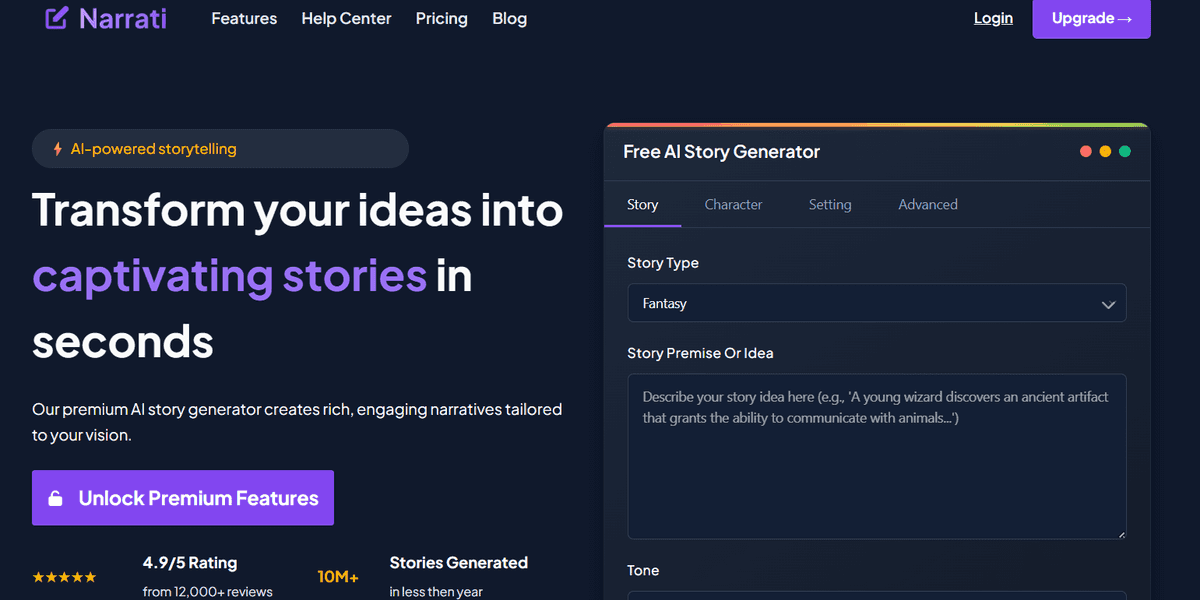Click the Narrati logo icon

[55, 17]
